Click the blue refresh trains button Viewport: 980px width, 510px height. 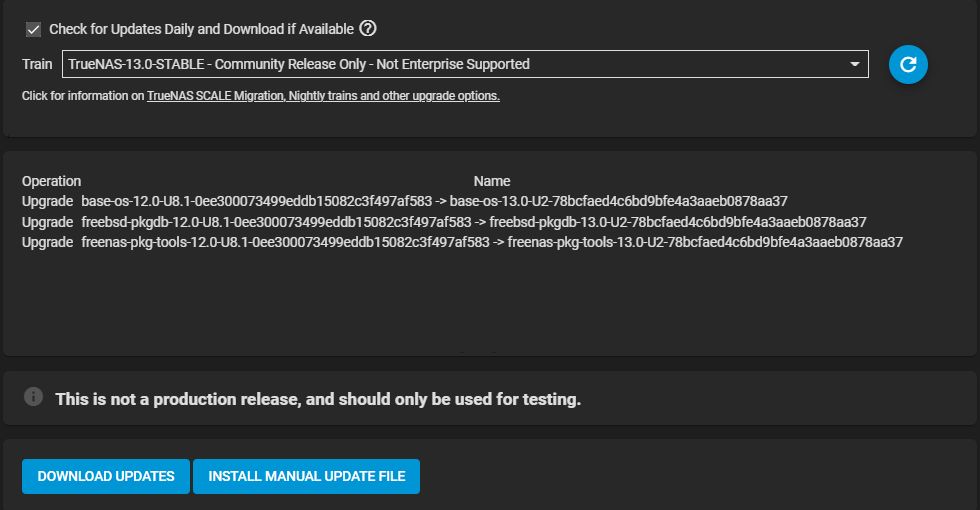pos(908,64)
